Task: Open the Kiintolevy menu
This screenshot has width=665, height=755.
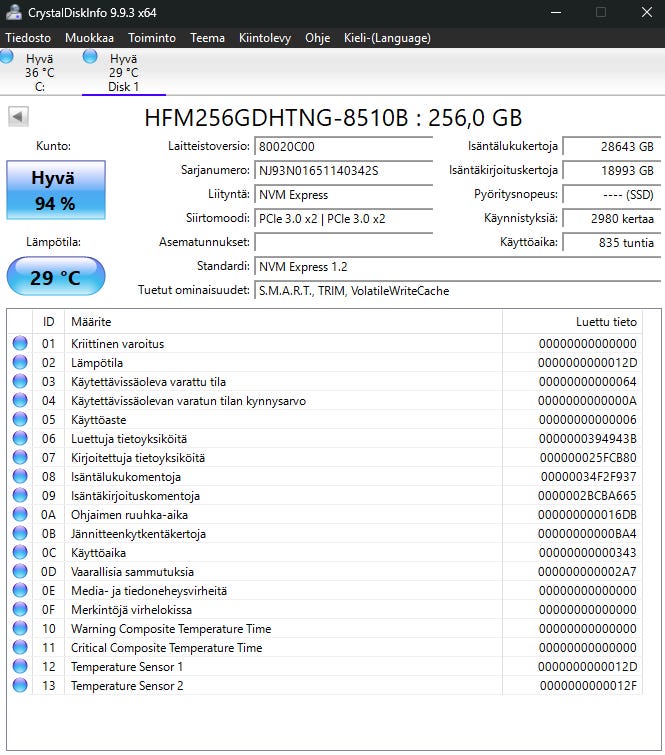Action: pyautogui.click(x=265, y=38)
